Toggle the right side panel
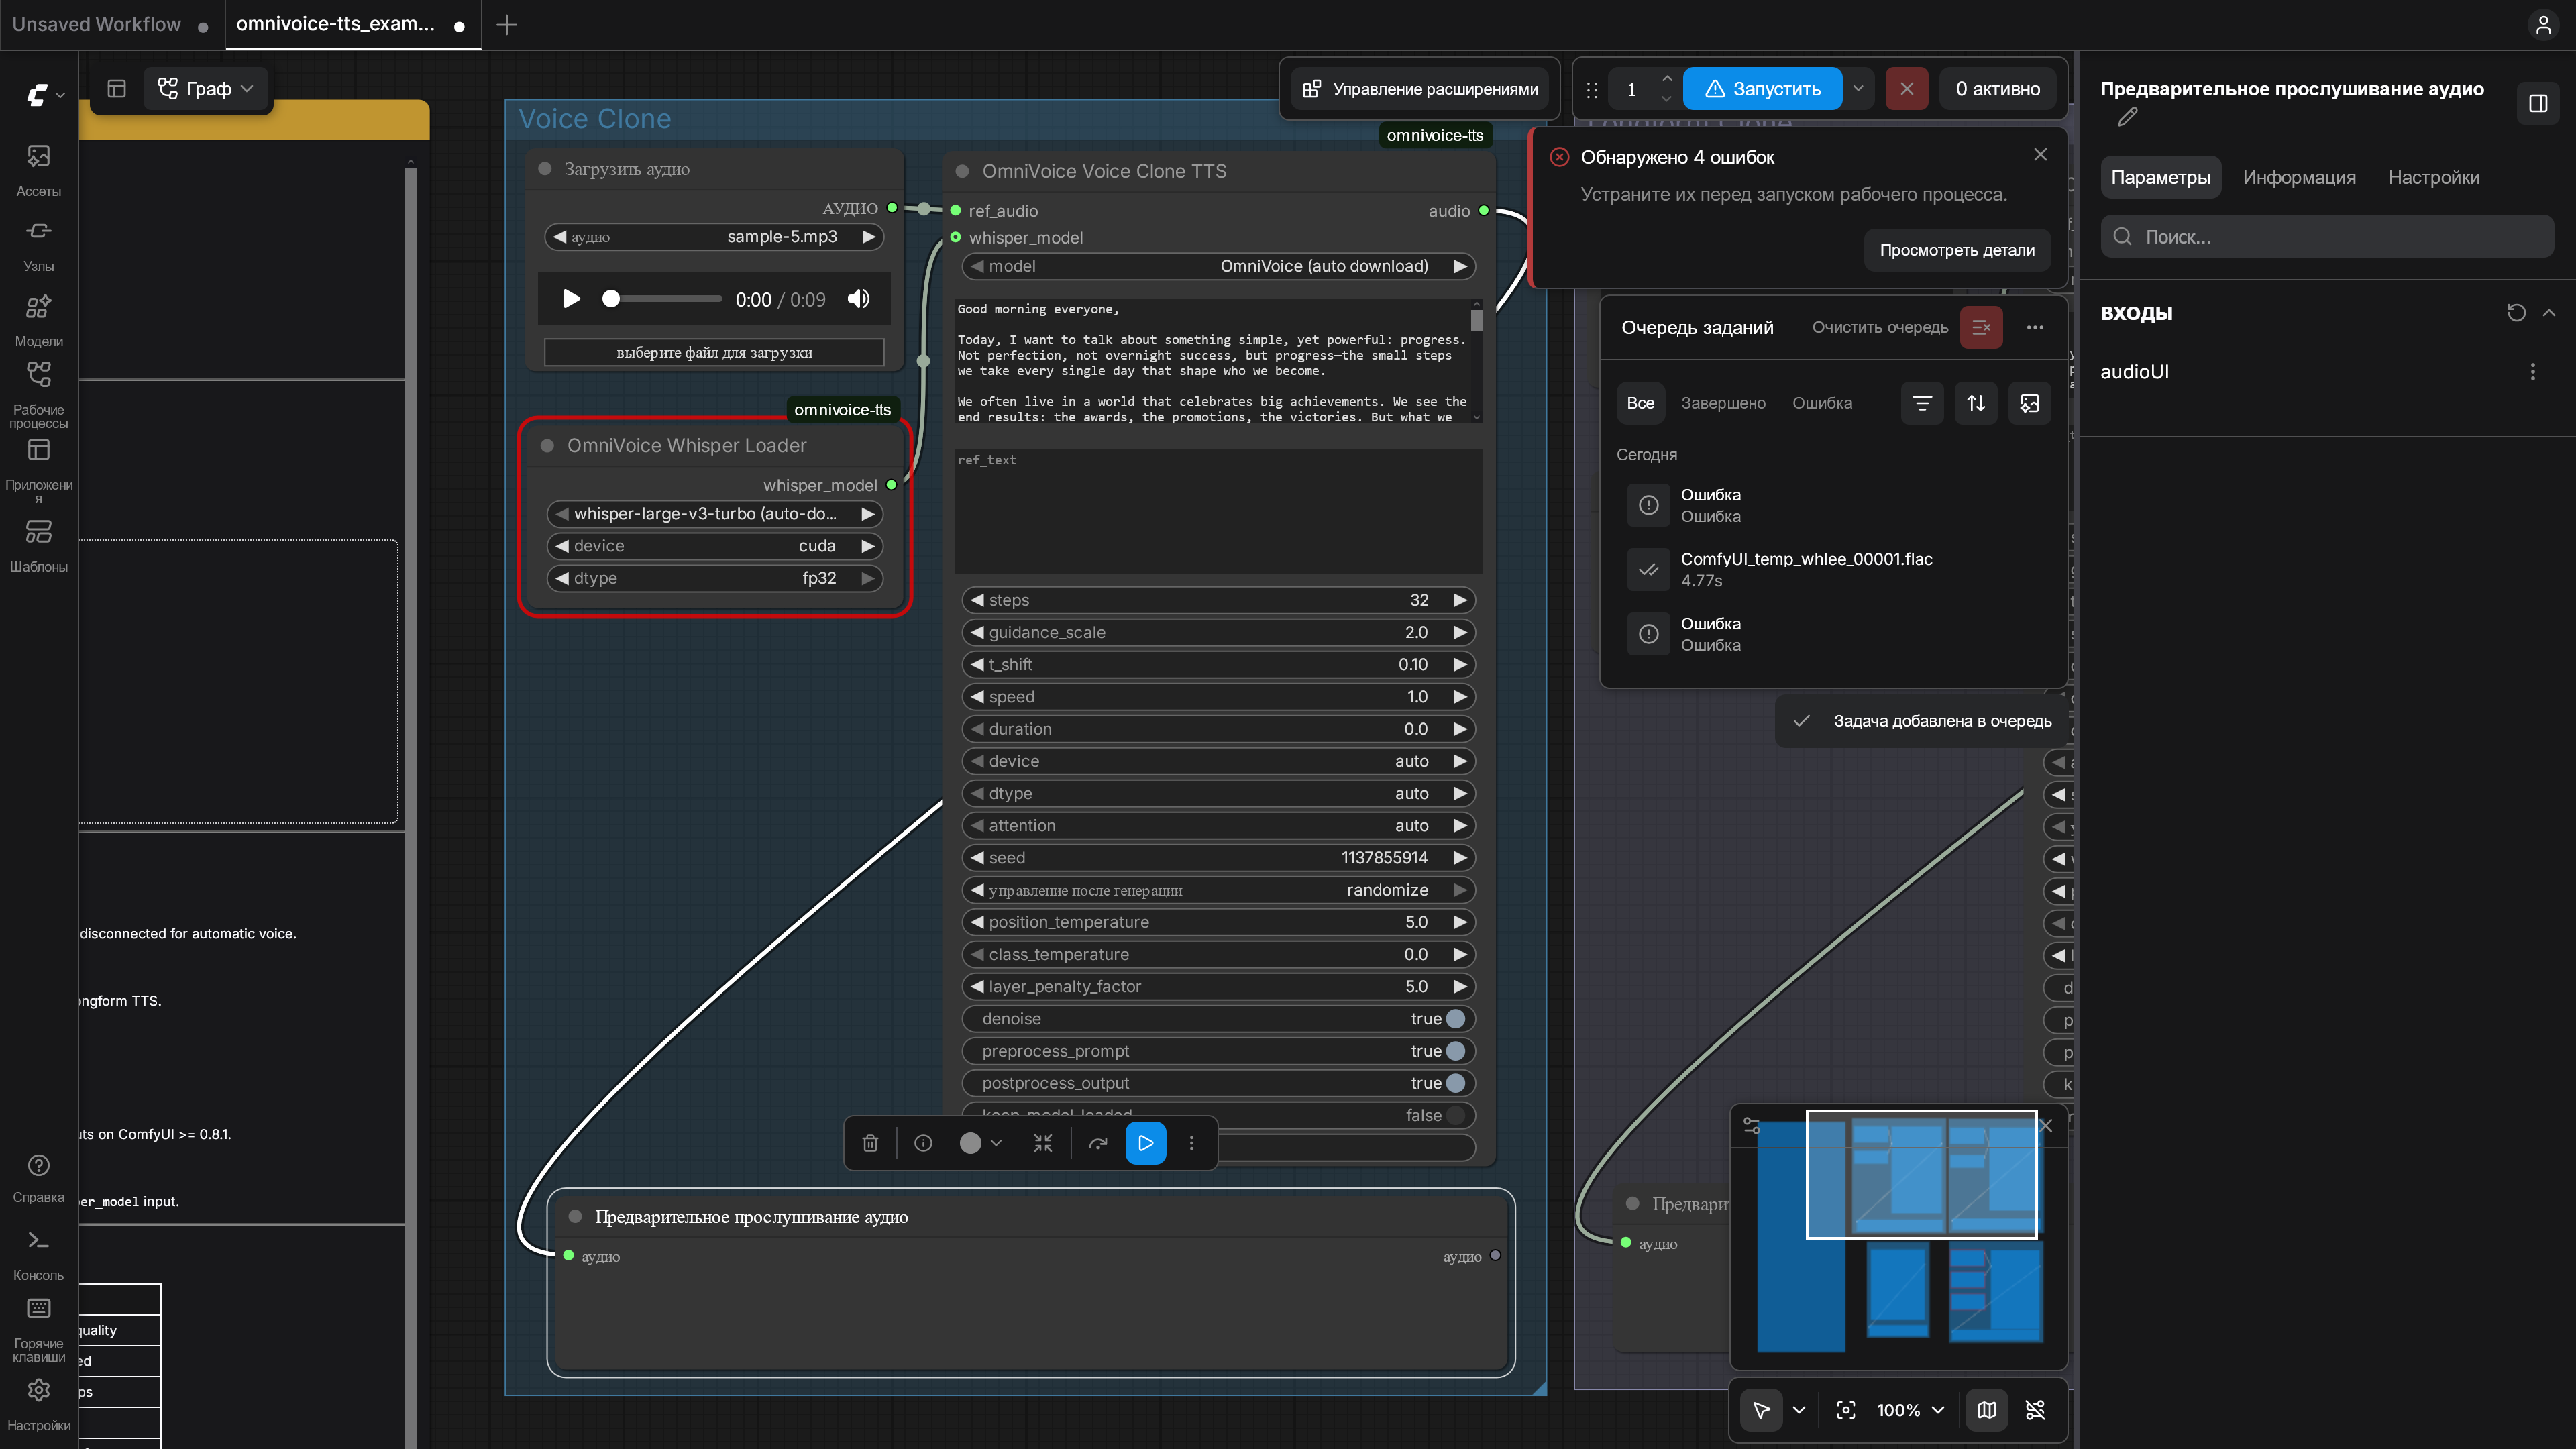This screenshot has width=2576, height=1449. 2538,103
